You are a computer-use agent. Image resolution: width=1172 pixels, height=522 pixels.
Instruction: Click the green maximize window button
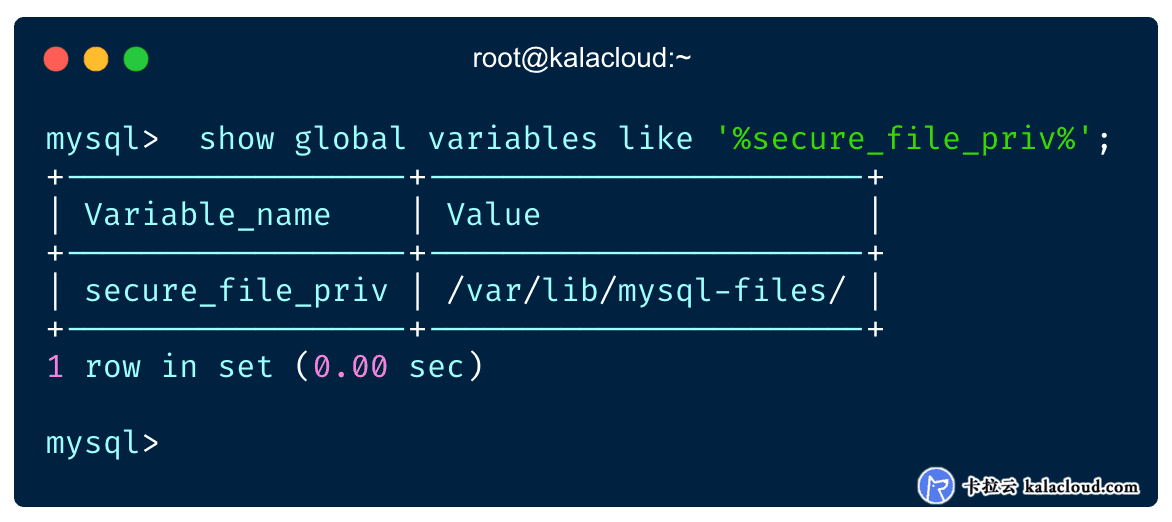click(136, 59)
